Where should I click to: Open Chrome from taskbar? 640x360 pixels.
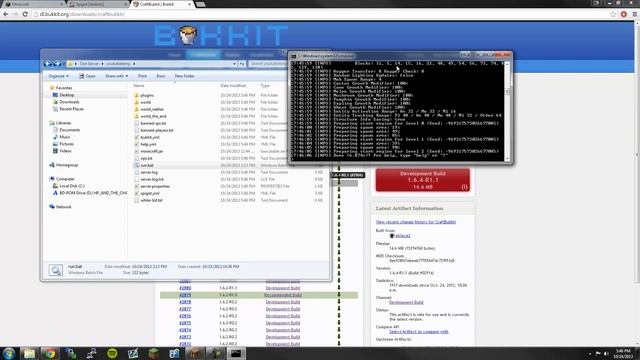click(50, 353)
